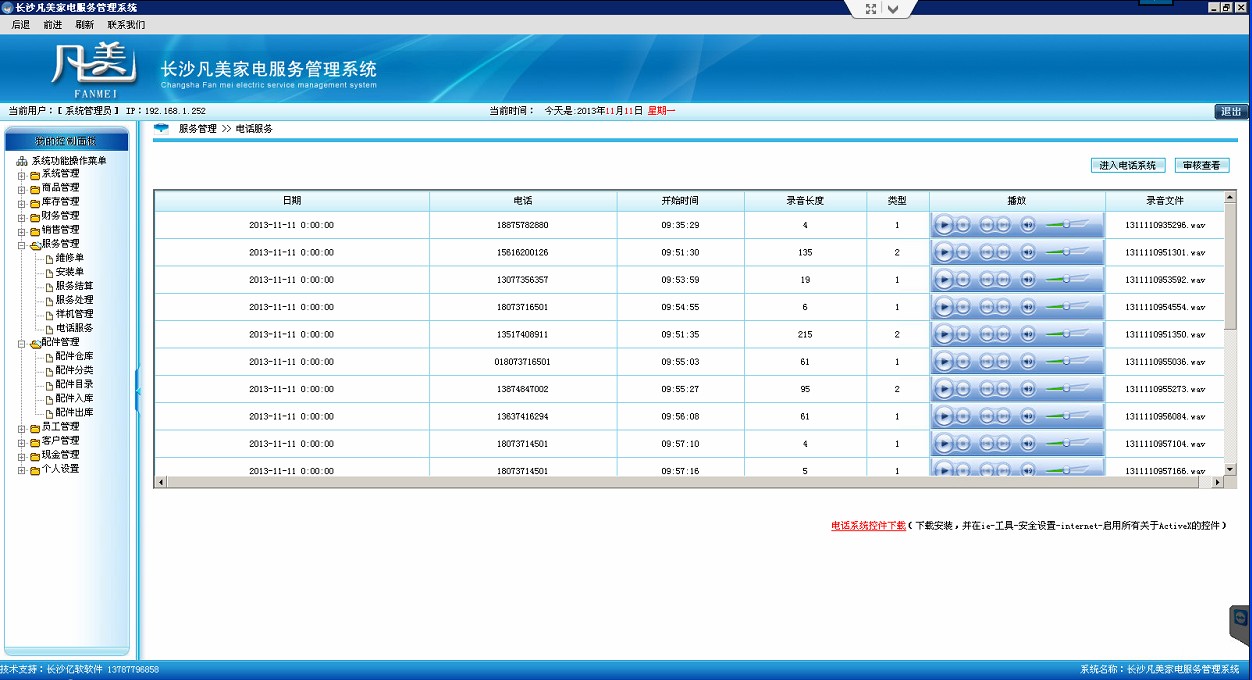Image resolution: width=1252 pixels, height=680 pixels.
Task: Expand the 系统管理 tree node
Action: point(21,174)
